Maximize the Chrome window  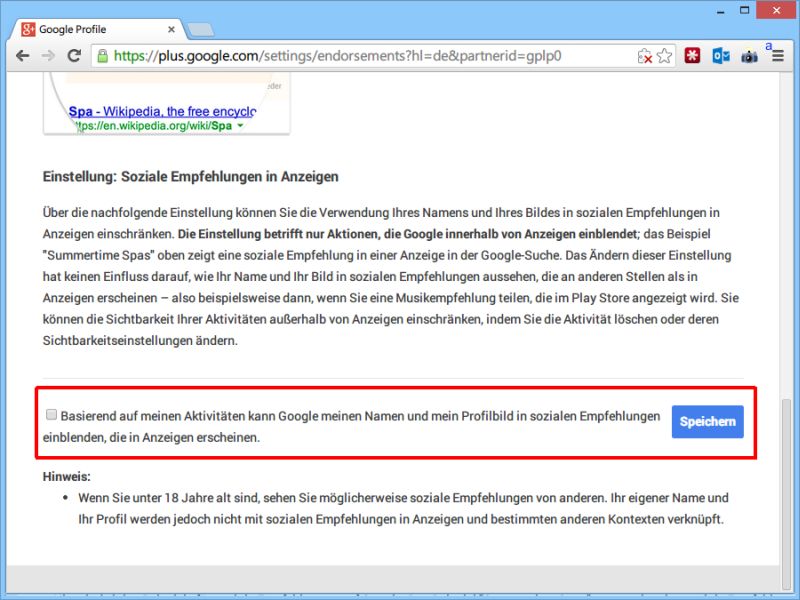point(744,11)
